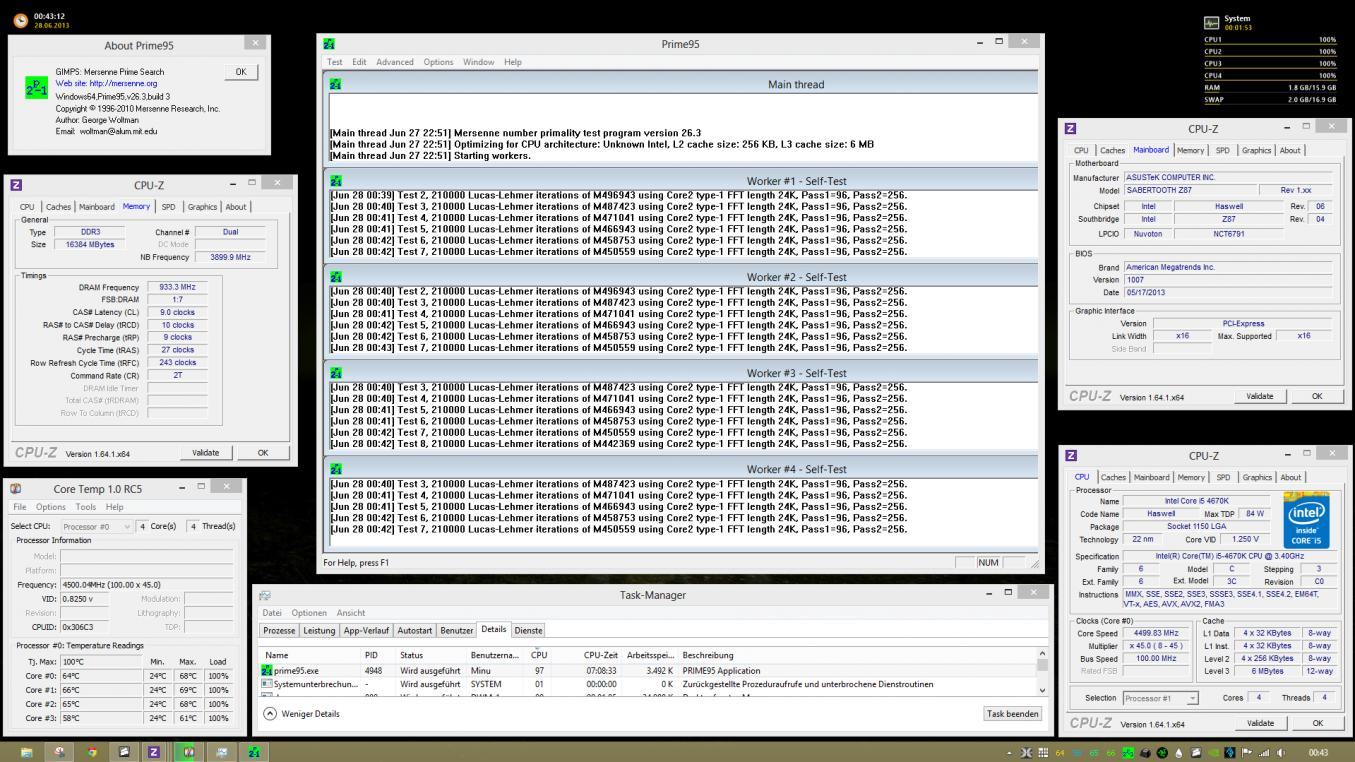Click the Worker #3 Self-Test window icon

[335, 373]
